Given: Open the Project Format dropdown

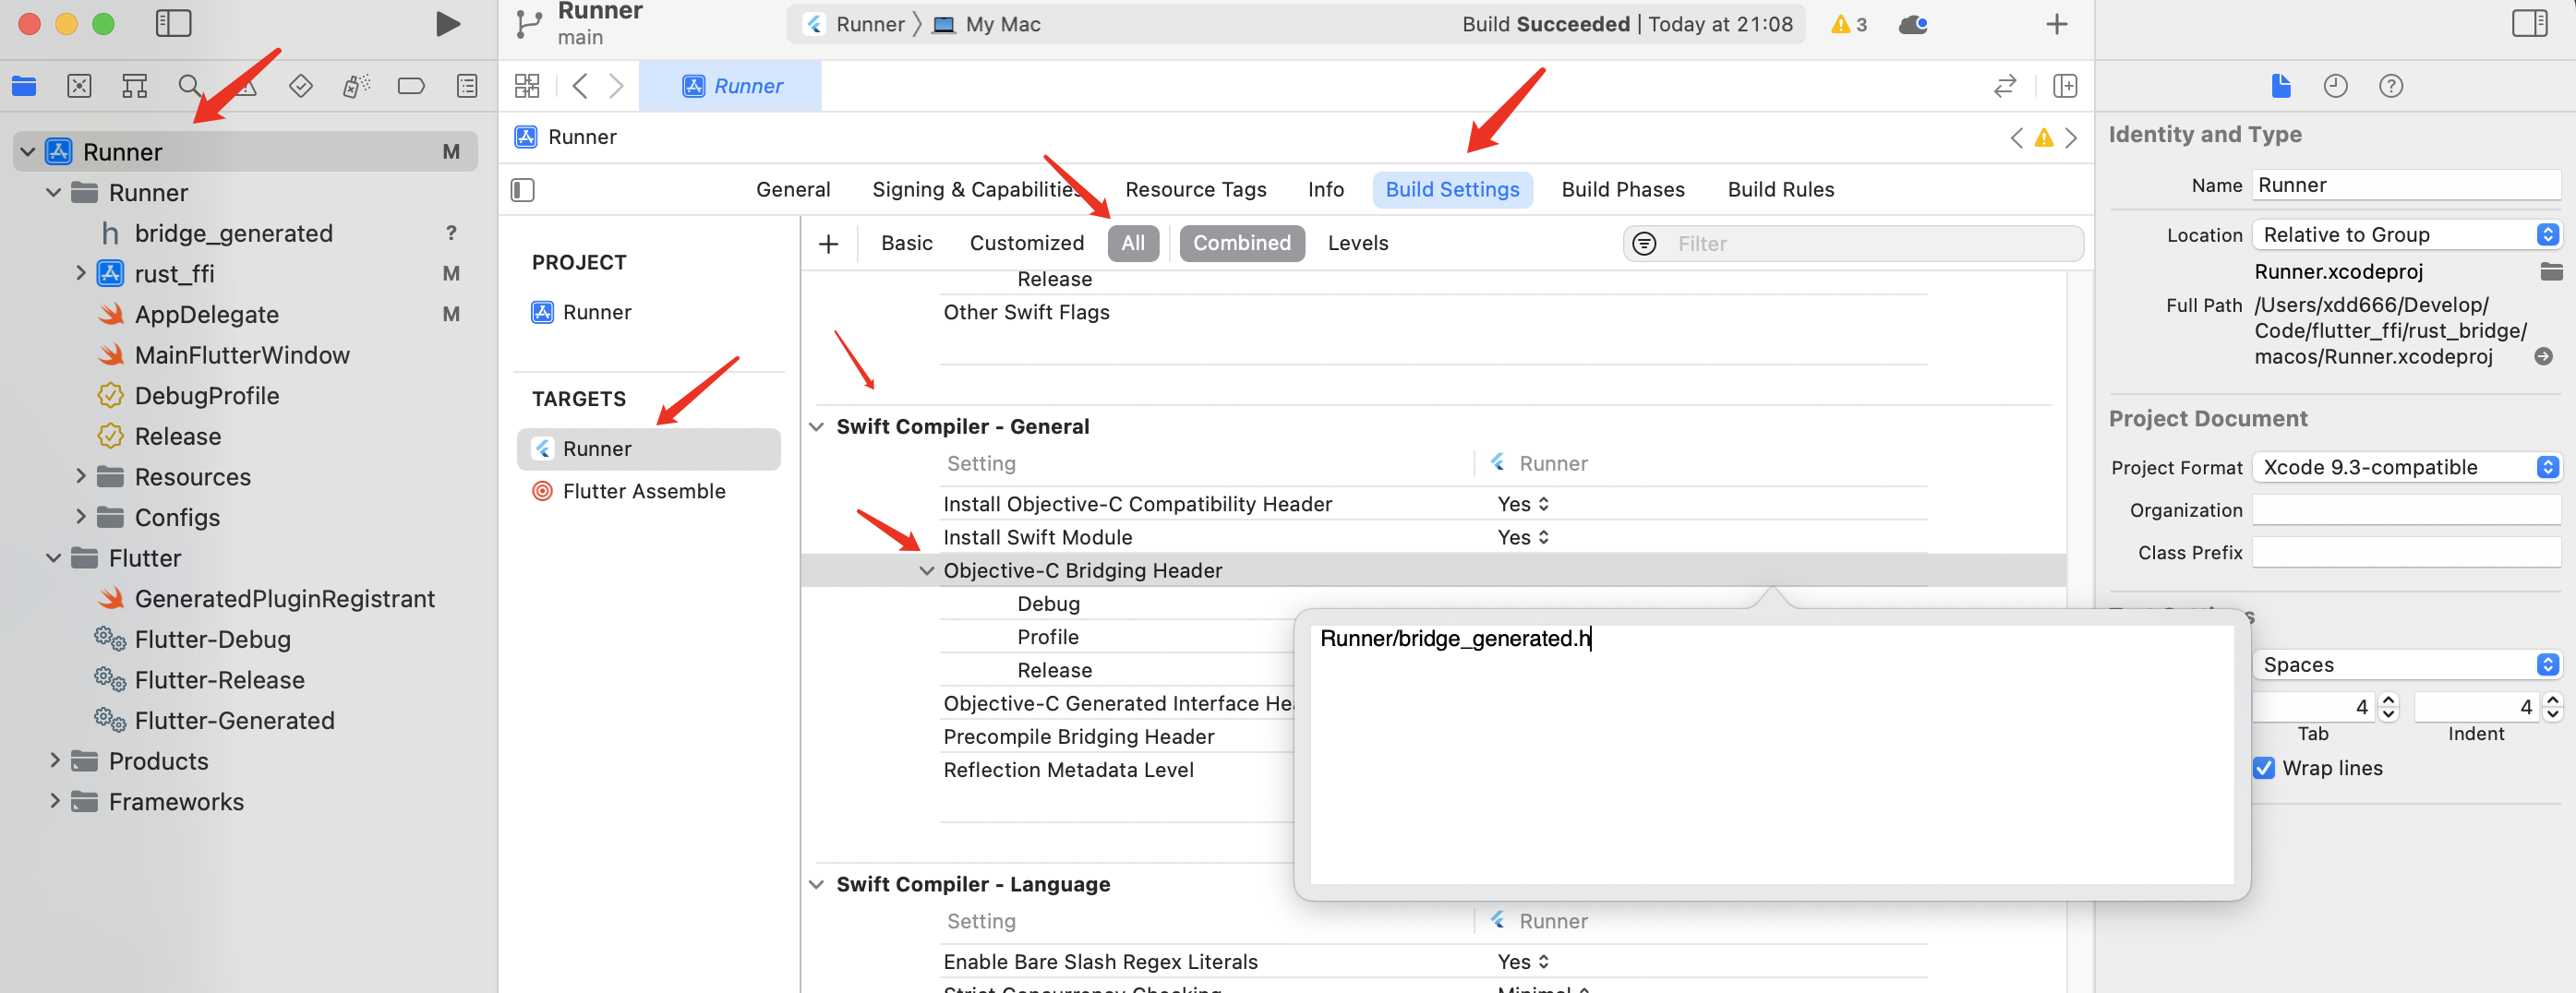Looking at the screenshot, I should (x=2406, y=467).
